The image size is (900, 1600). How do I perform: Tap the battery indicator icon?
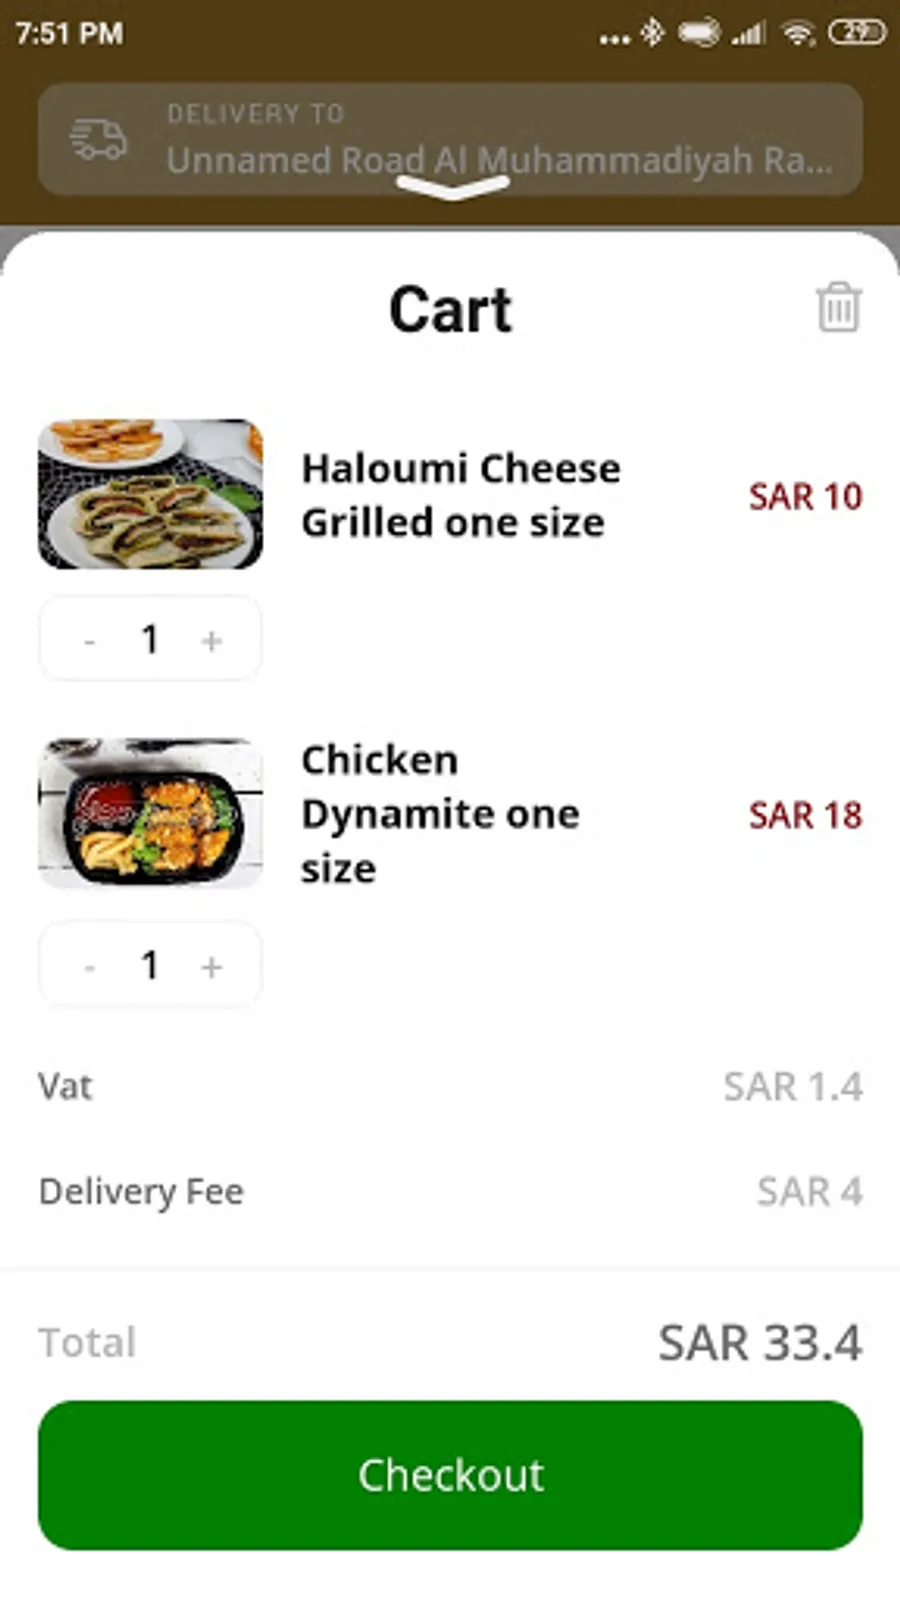(x=857, y=33)
